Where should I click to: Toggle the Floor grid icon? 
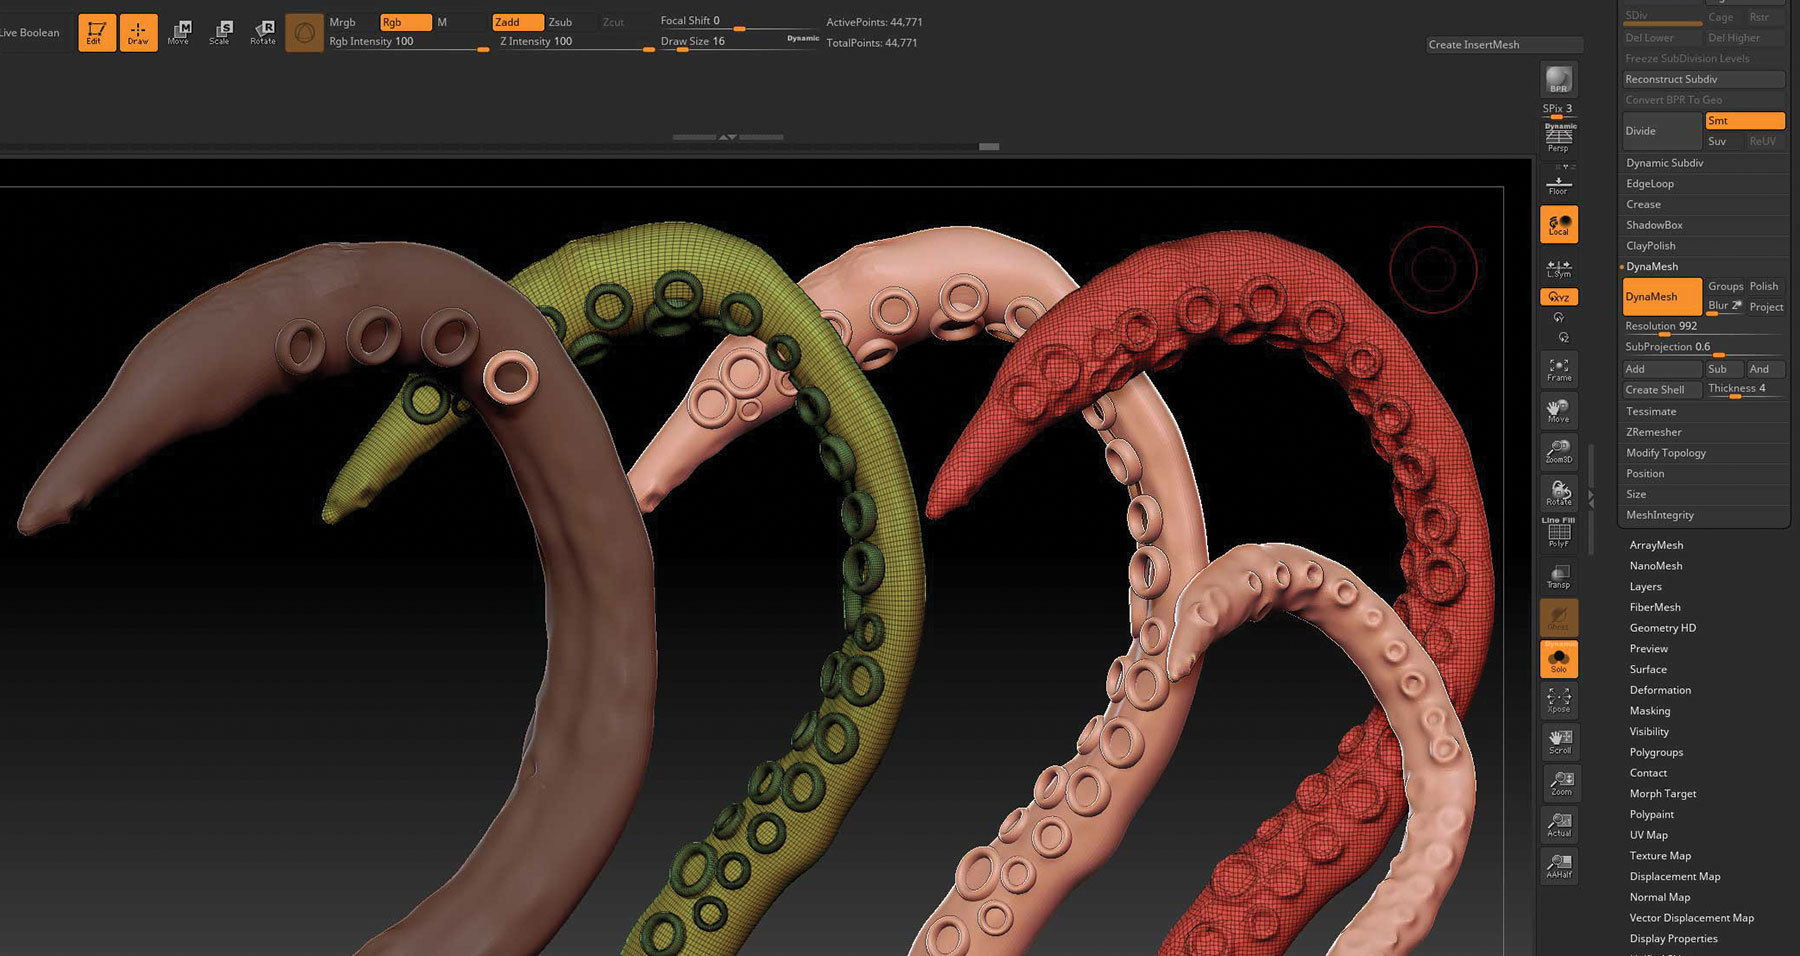click(1559, 185)
